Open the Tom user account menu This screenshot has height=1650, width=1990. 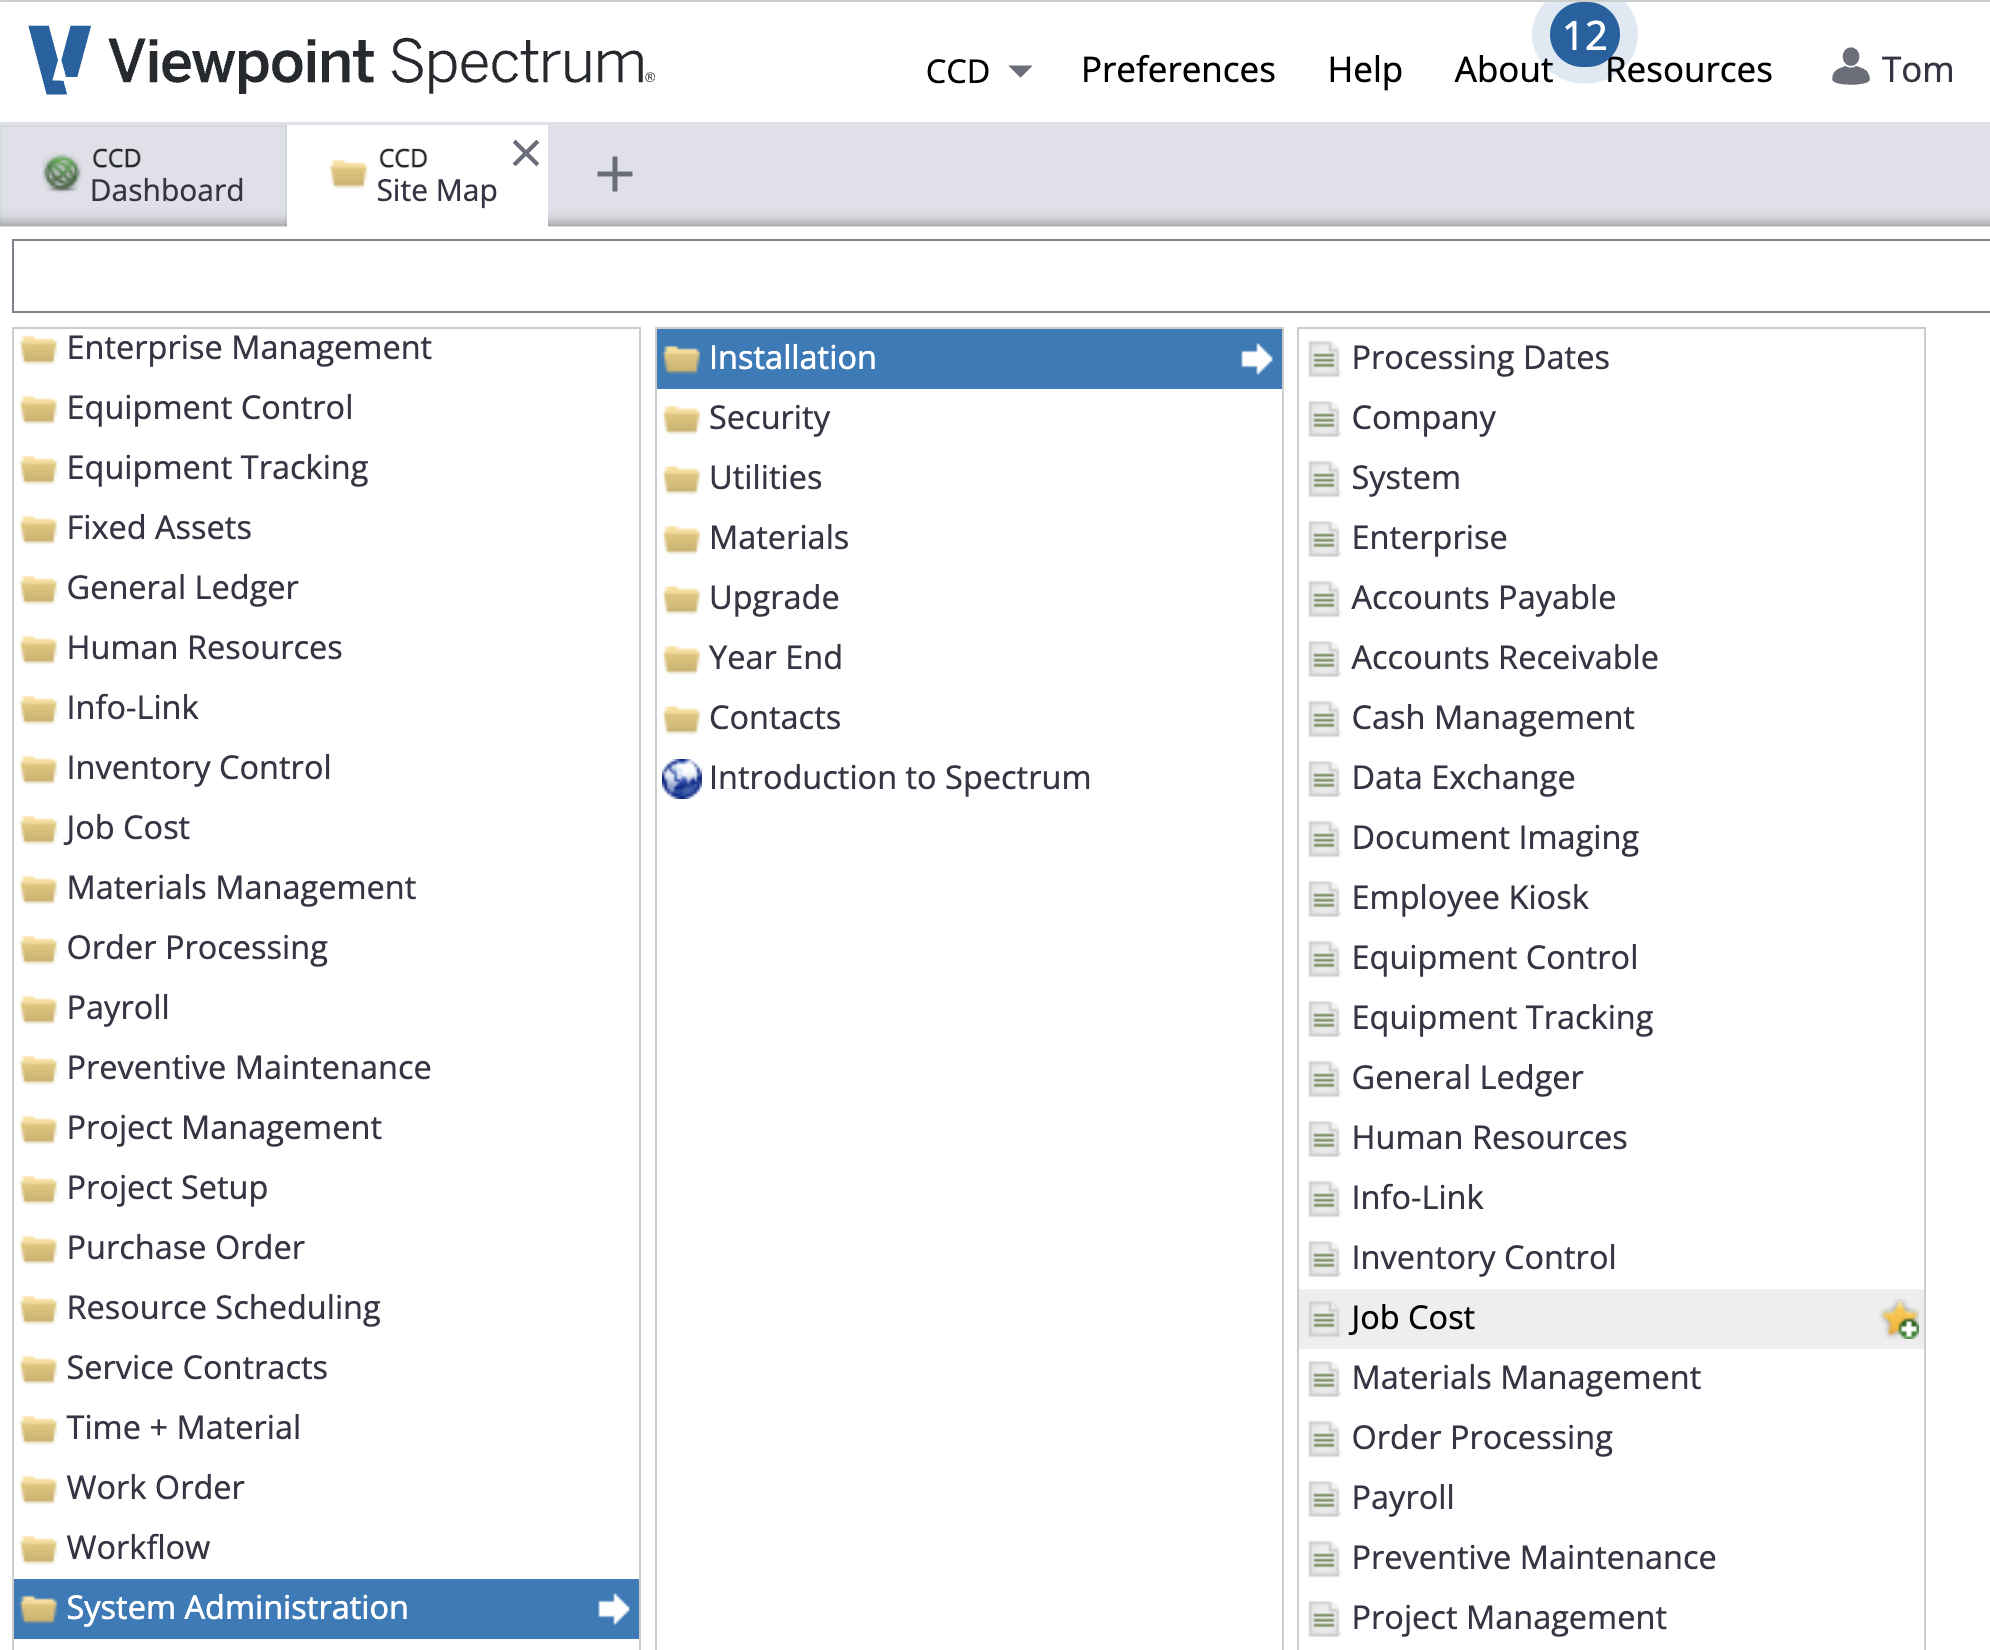(1892, 69)
